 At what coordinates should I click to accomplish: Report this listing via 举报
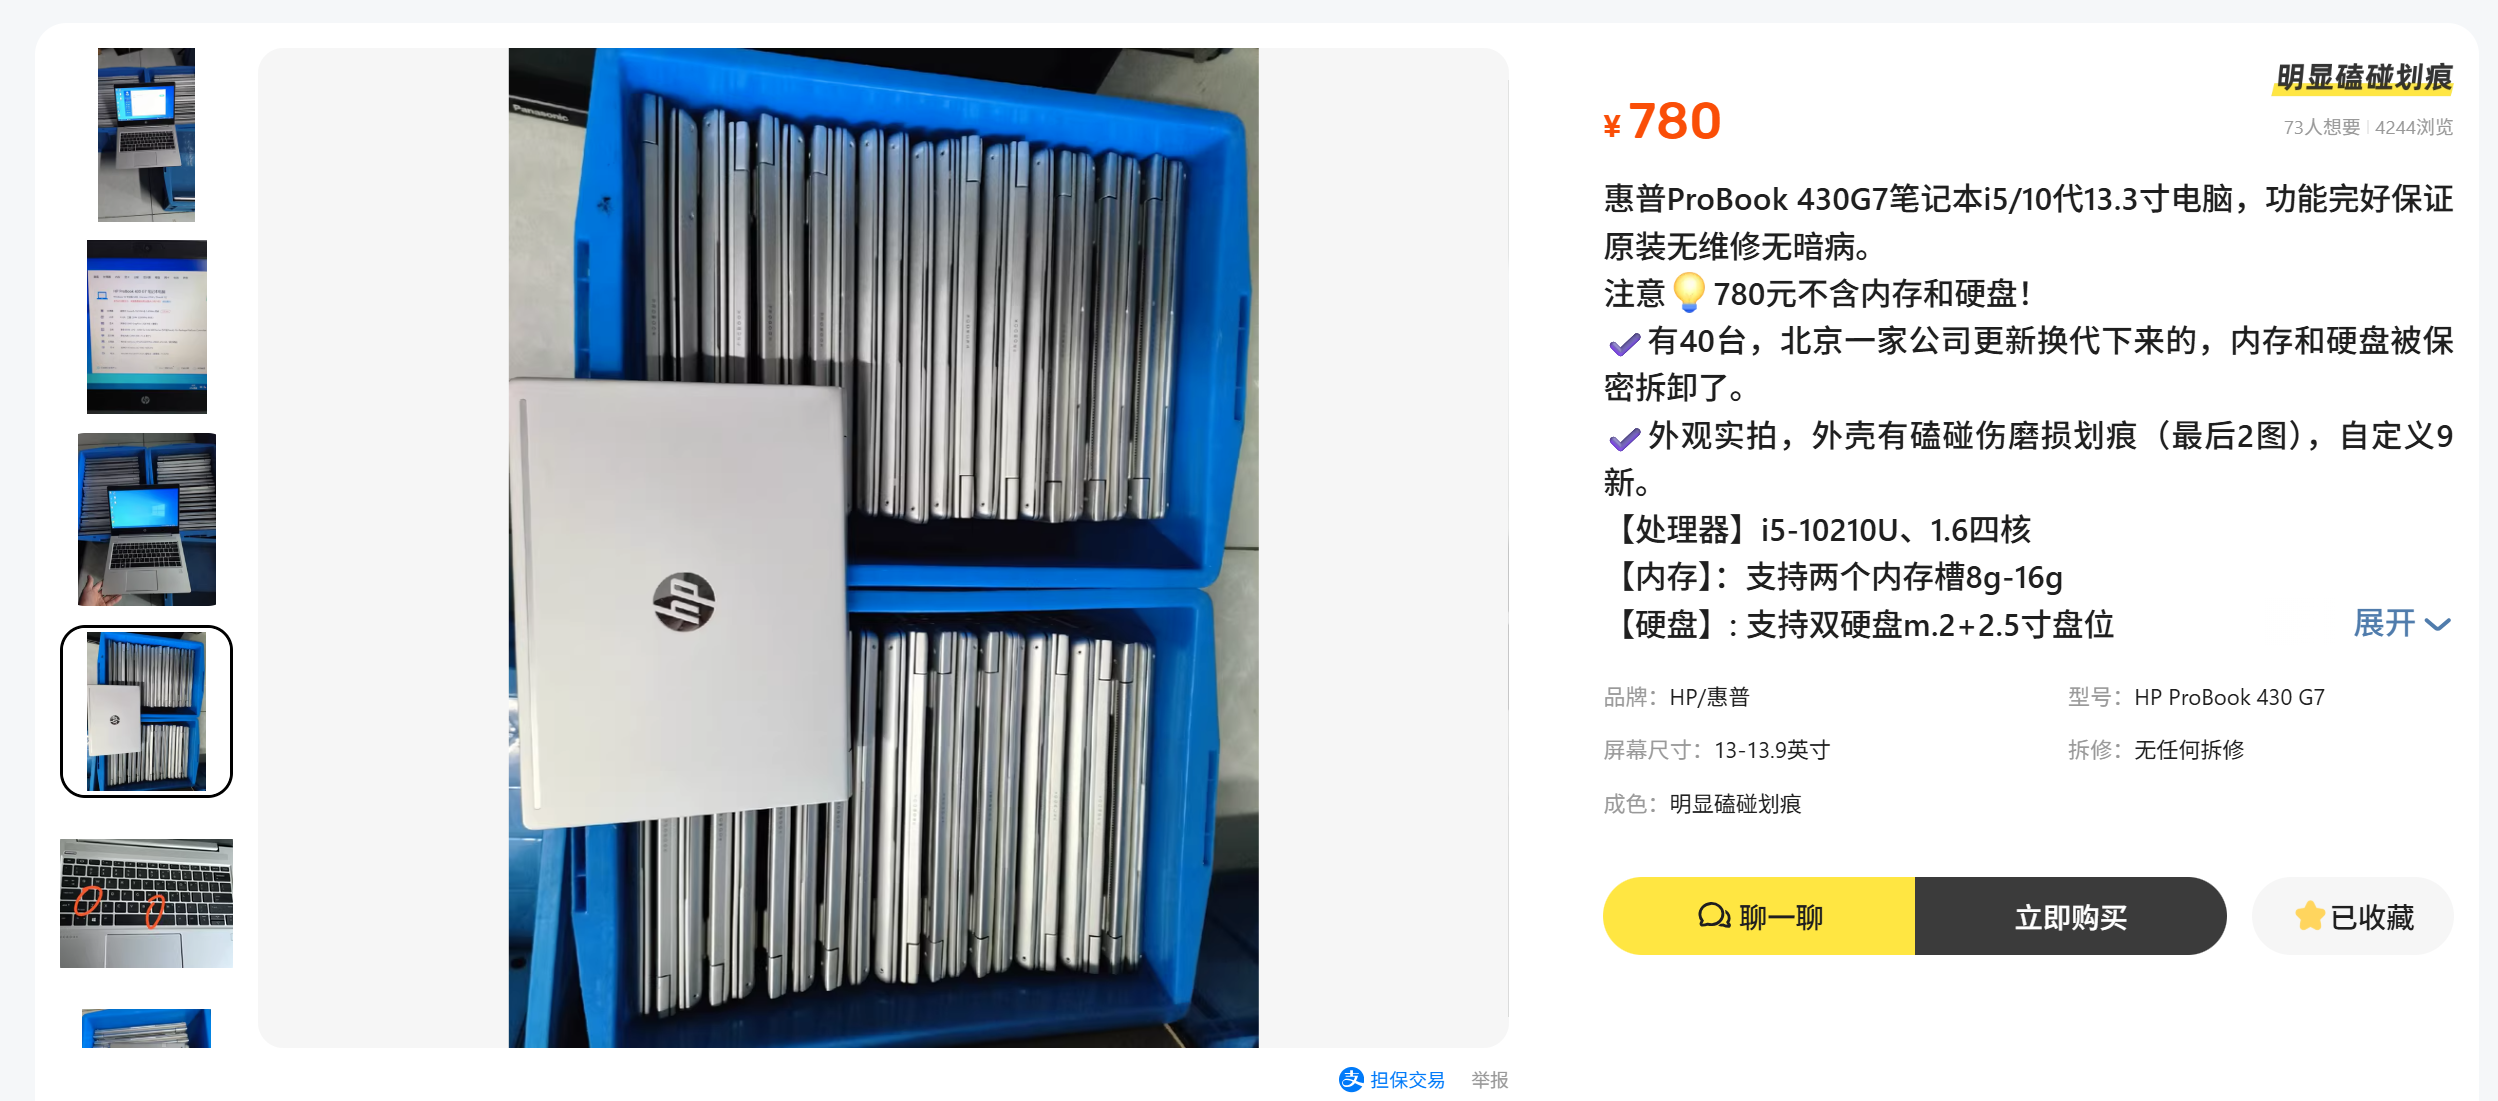click(1489, 1080)
